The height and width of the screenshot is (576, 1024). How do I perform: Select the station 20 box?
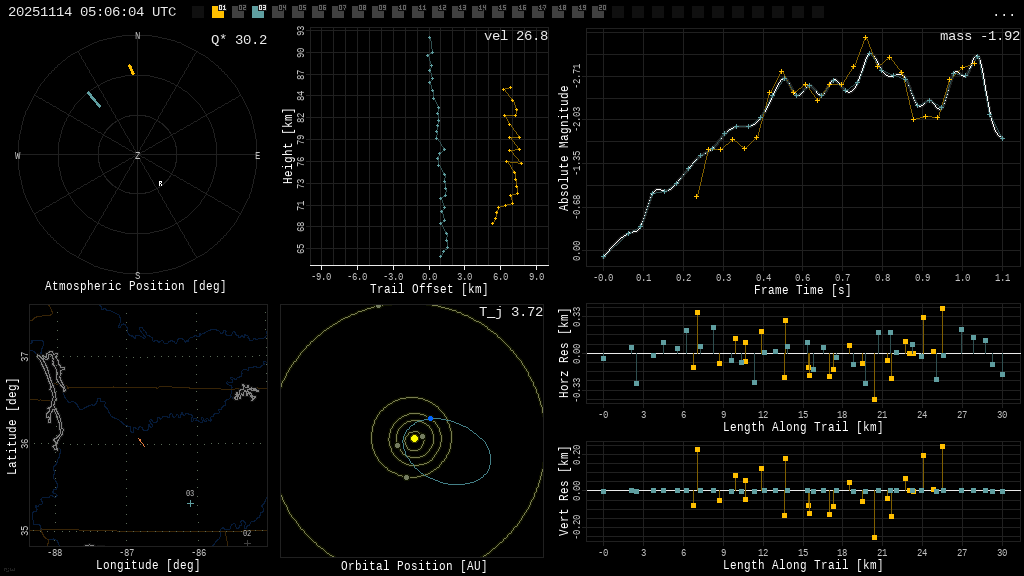pos(598,12)
